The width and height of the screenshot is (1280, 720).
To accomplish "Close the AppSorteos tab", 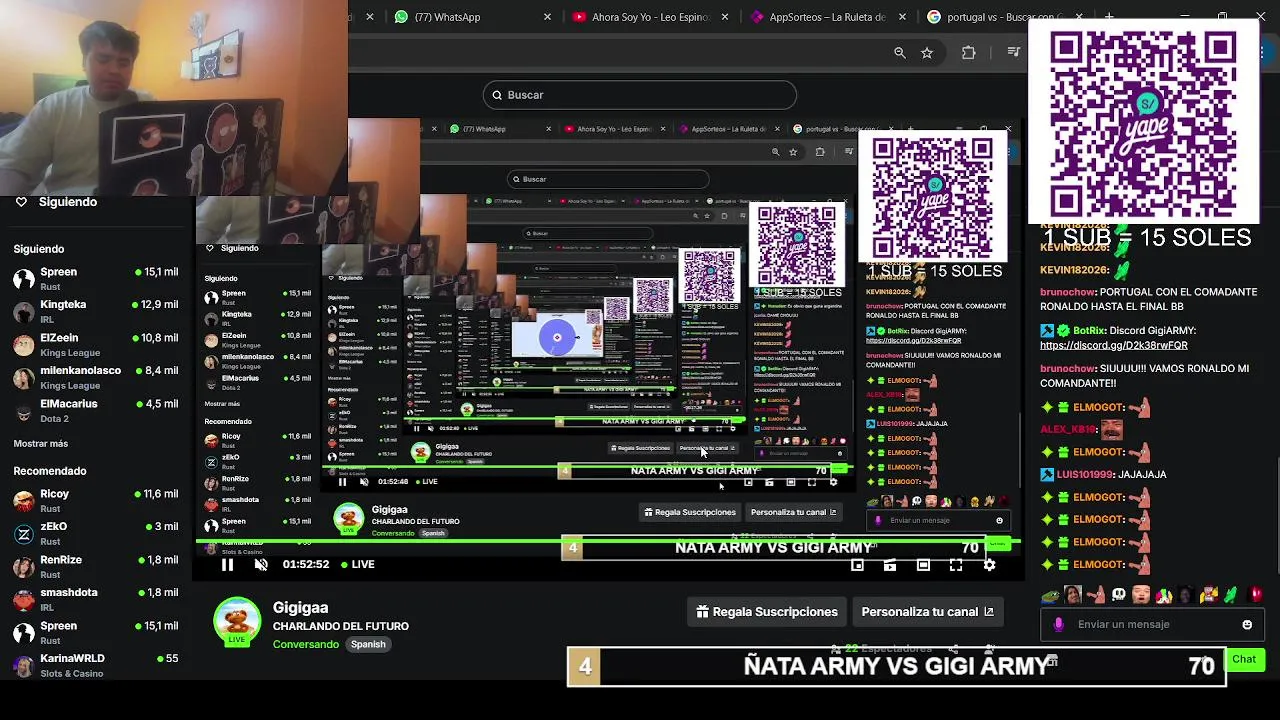I will tap(903, 17).
